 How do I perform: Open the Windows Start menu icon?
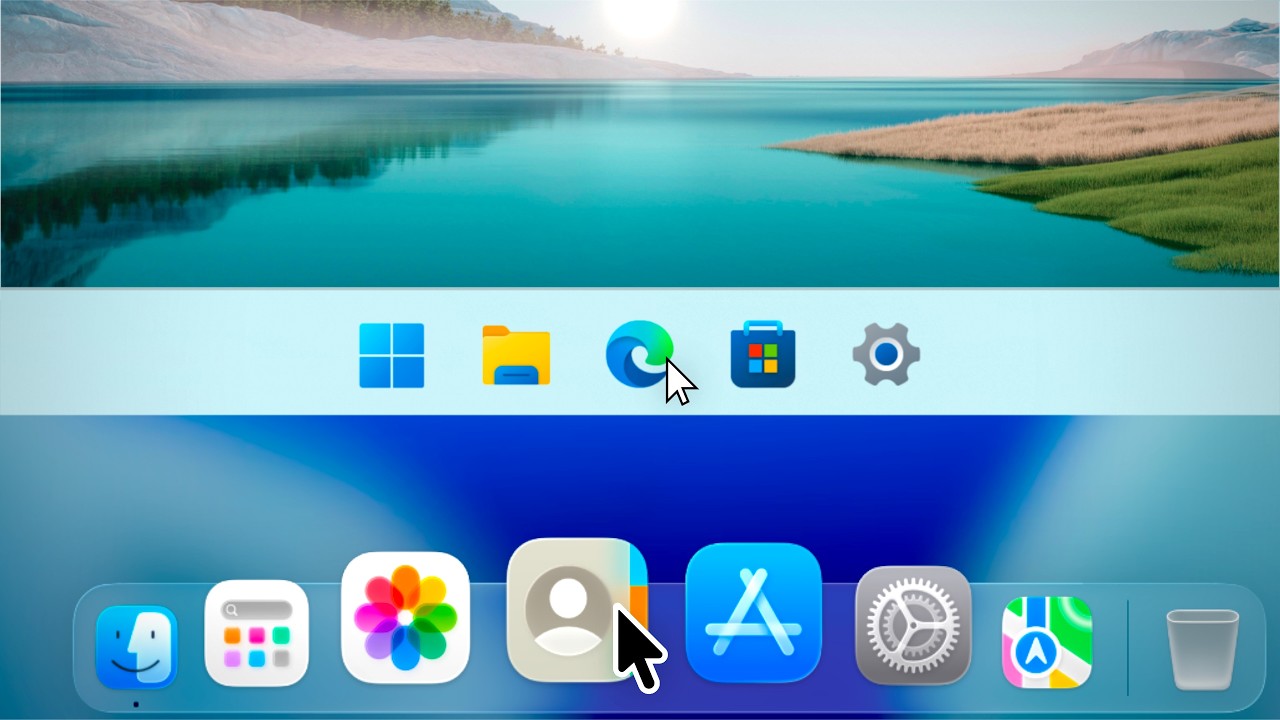coord(392,355)
